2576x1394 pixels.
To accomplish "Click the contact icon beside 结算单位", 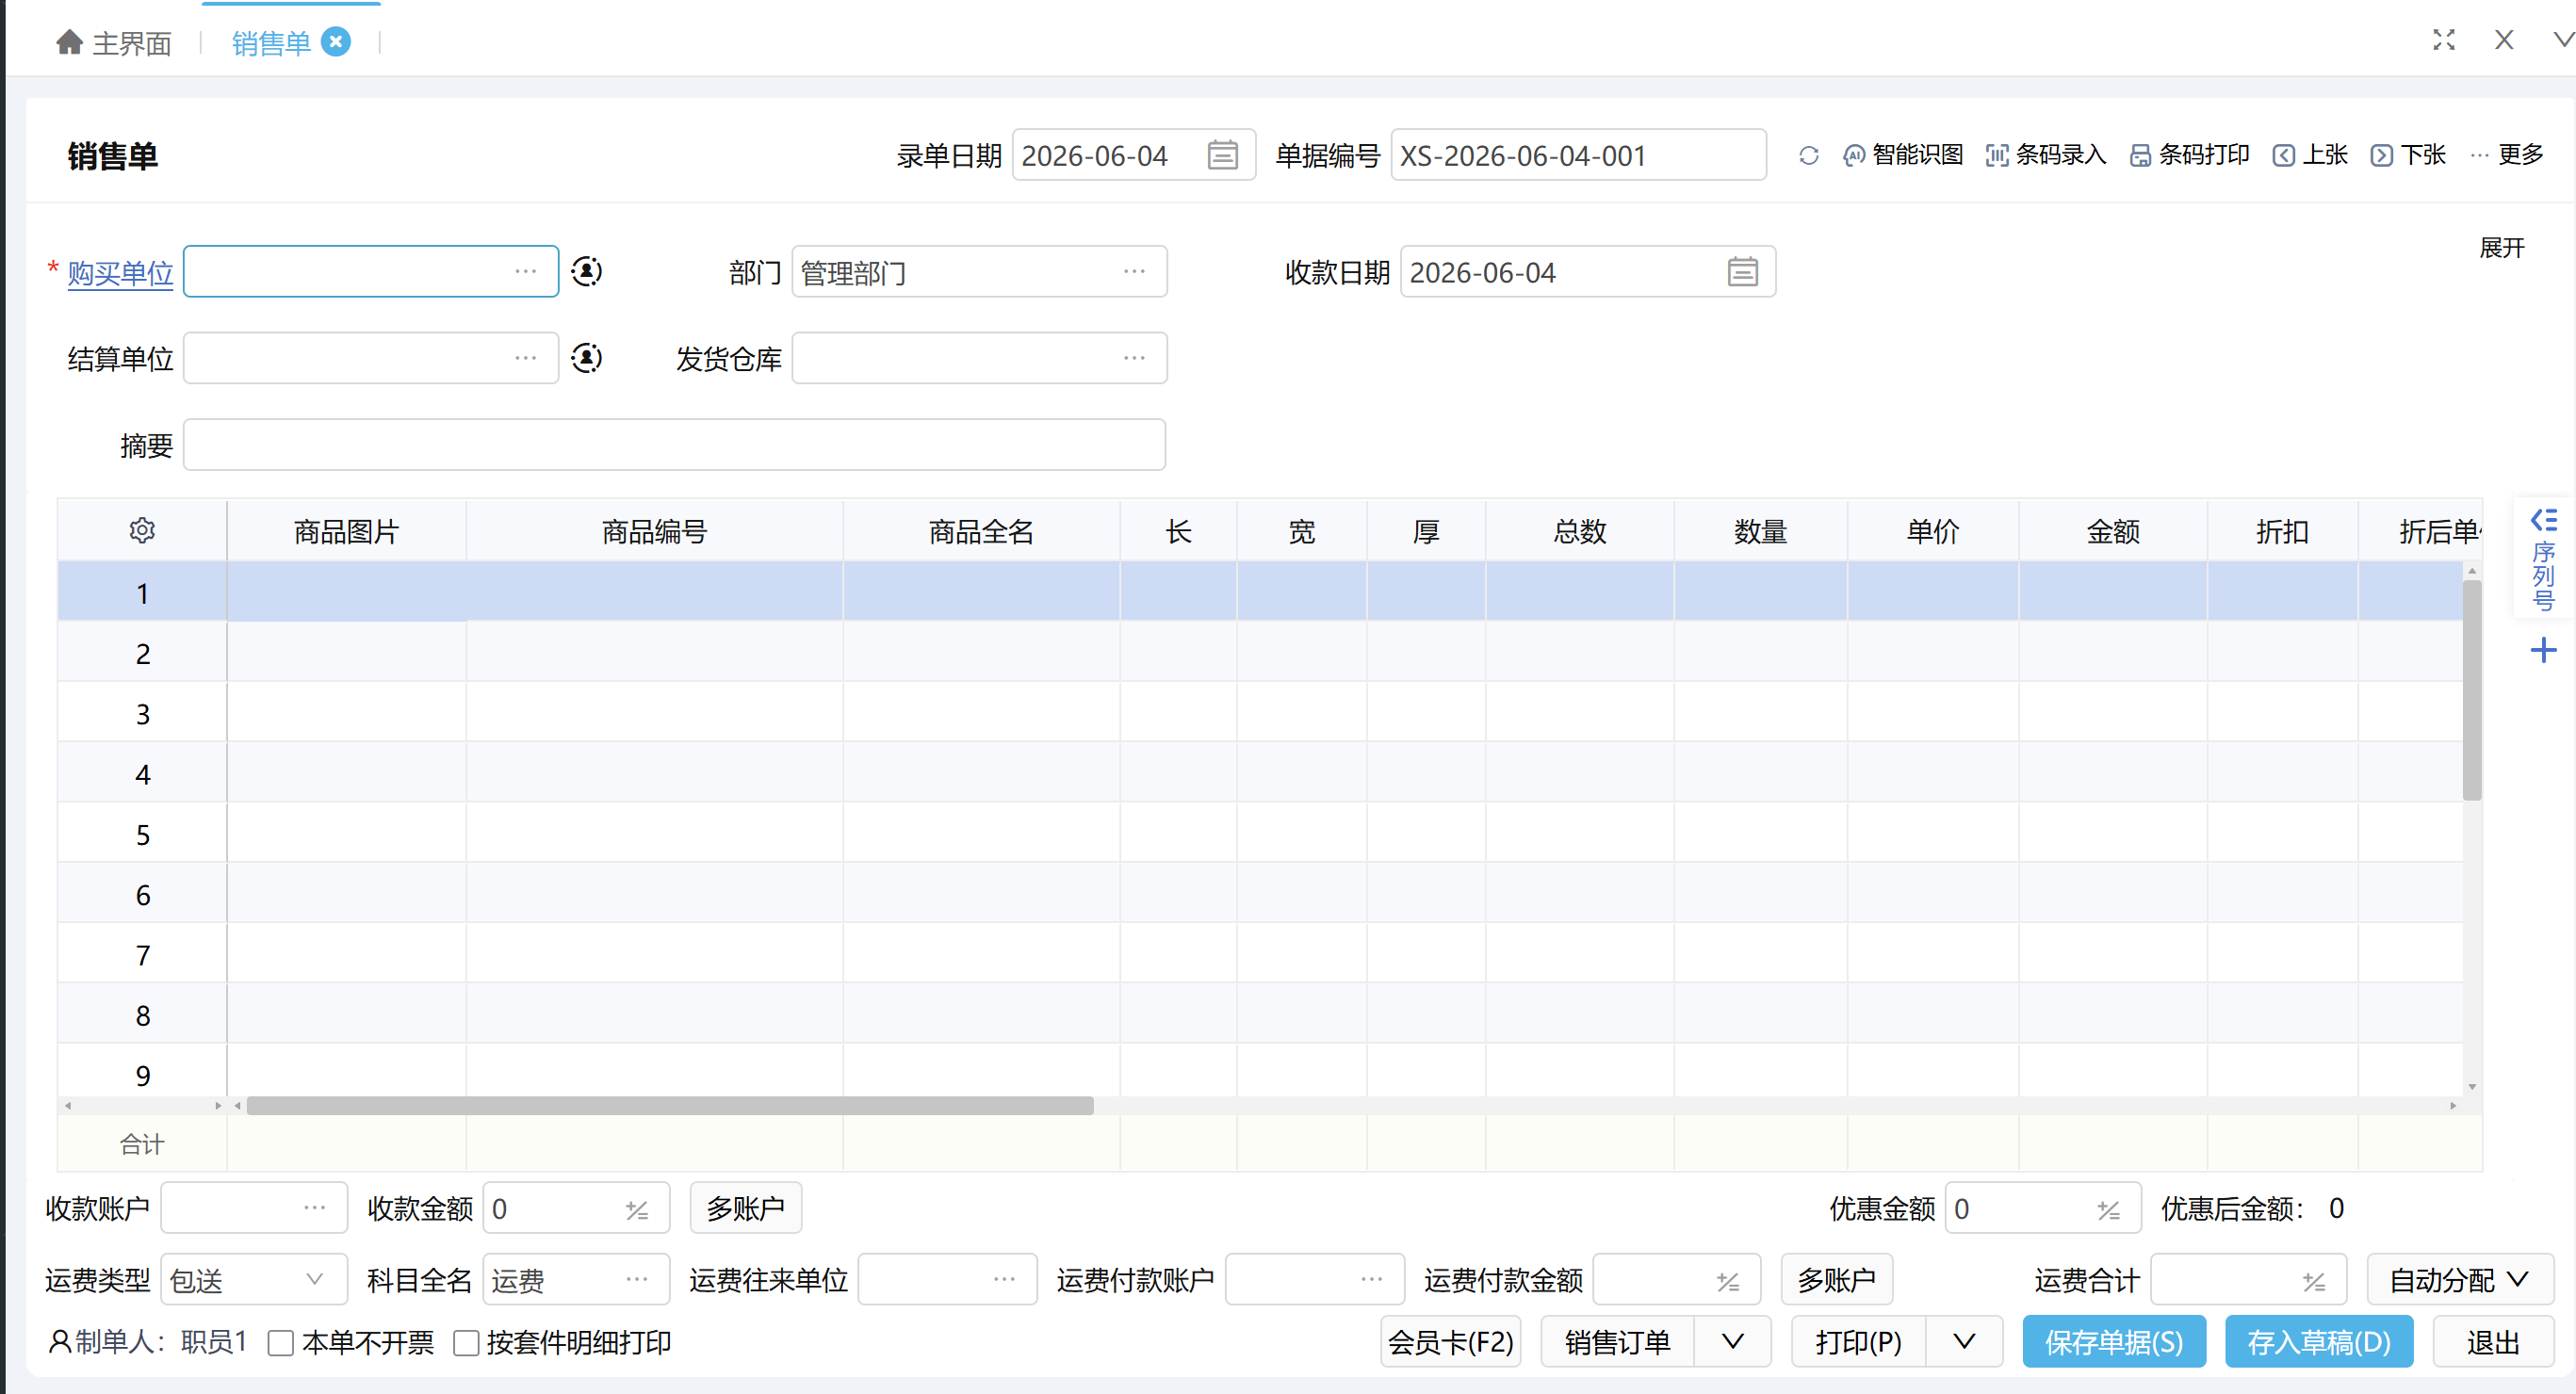I will tap(587, 358).
